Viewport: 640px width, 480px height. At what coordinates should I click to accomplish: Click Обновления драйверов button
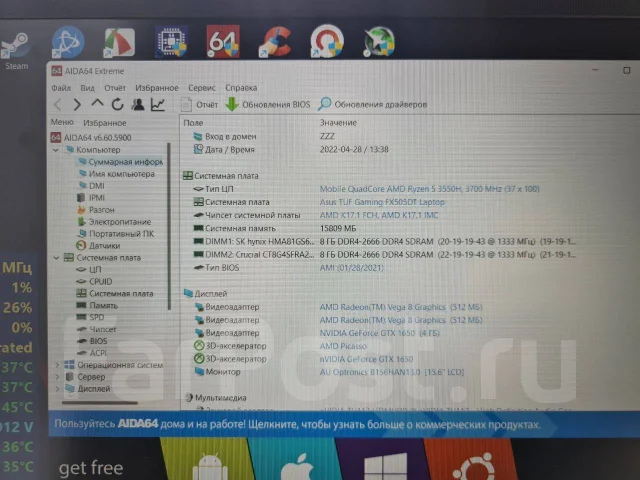(x=373, y=104)
